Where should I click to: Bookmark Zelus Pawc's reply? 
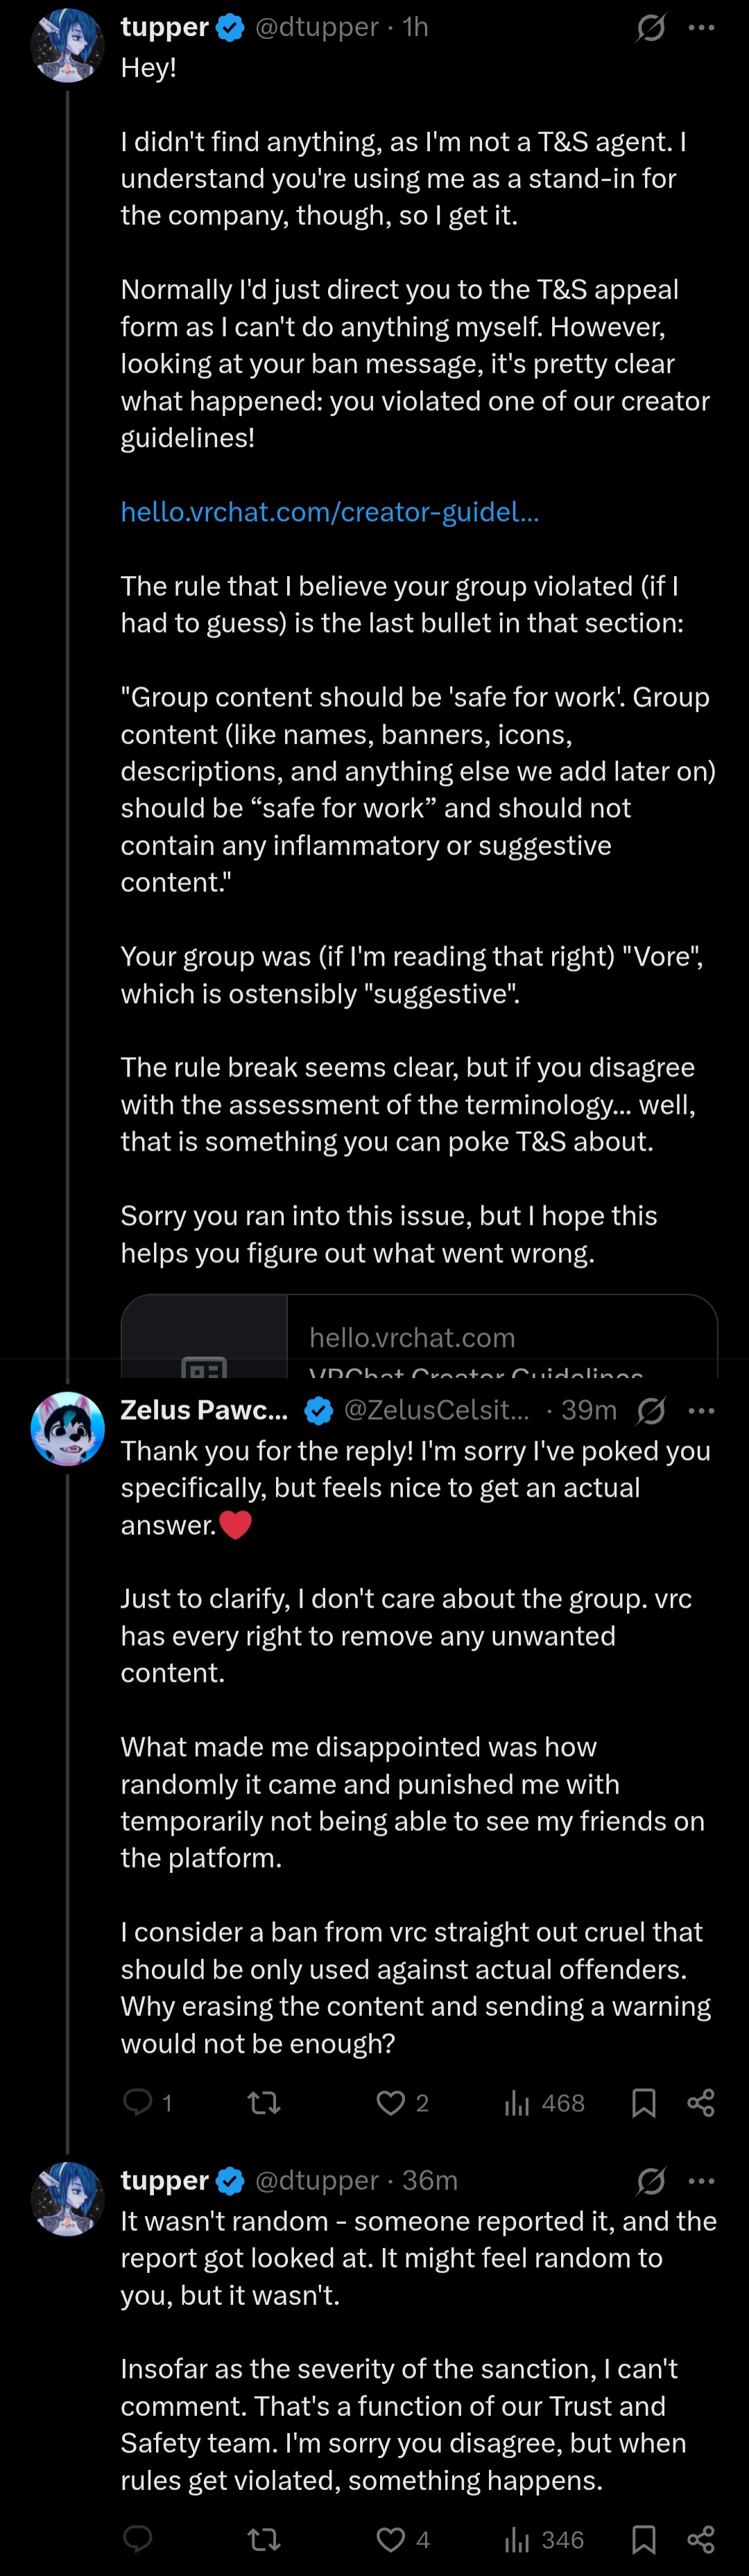pos(644,2102)
